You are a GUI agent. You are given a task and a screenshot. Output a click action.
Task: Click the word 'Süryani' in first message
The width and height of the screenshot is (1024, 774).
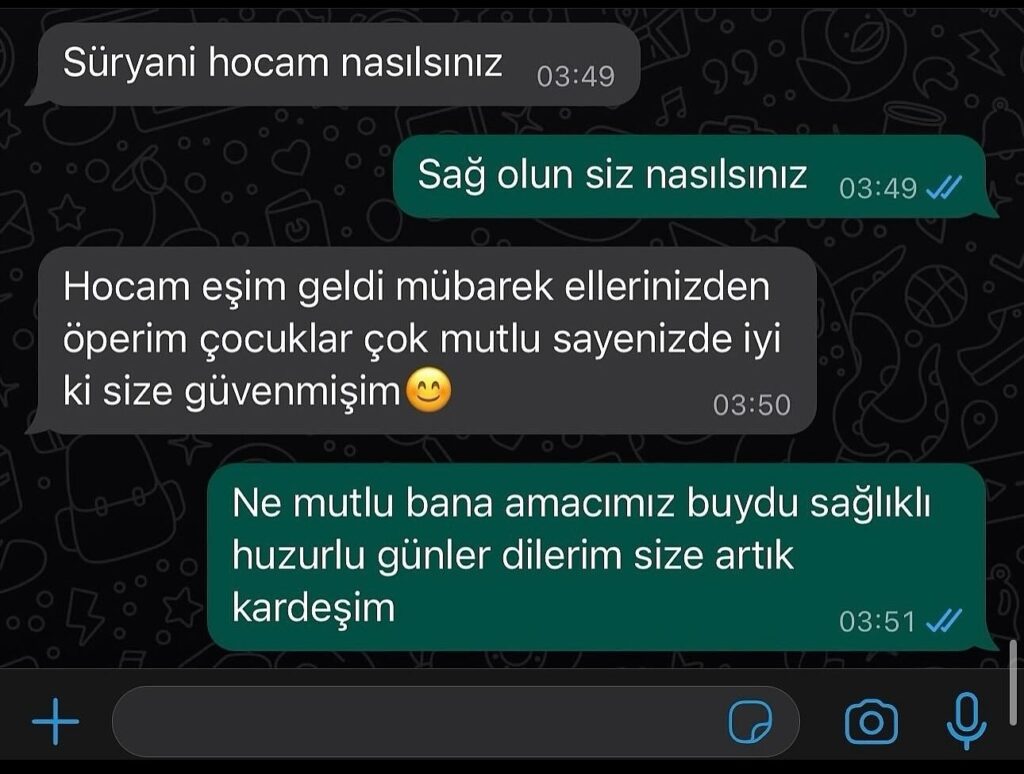(129, 64)
